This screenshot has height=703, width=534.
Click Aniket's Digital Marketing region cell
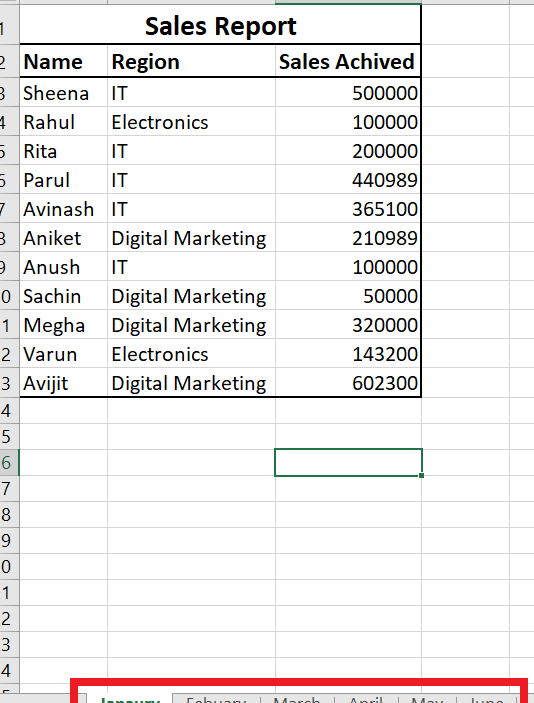point(191,238)
